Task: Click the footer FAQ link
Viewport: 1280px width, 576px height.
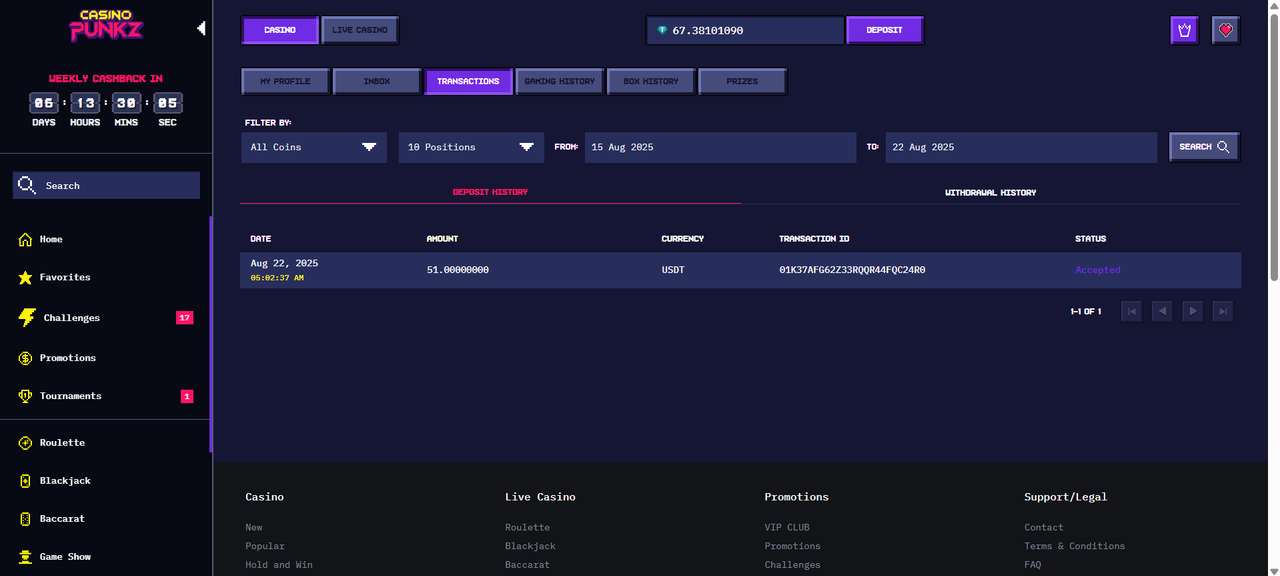Action: 1032,565
